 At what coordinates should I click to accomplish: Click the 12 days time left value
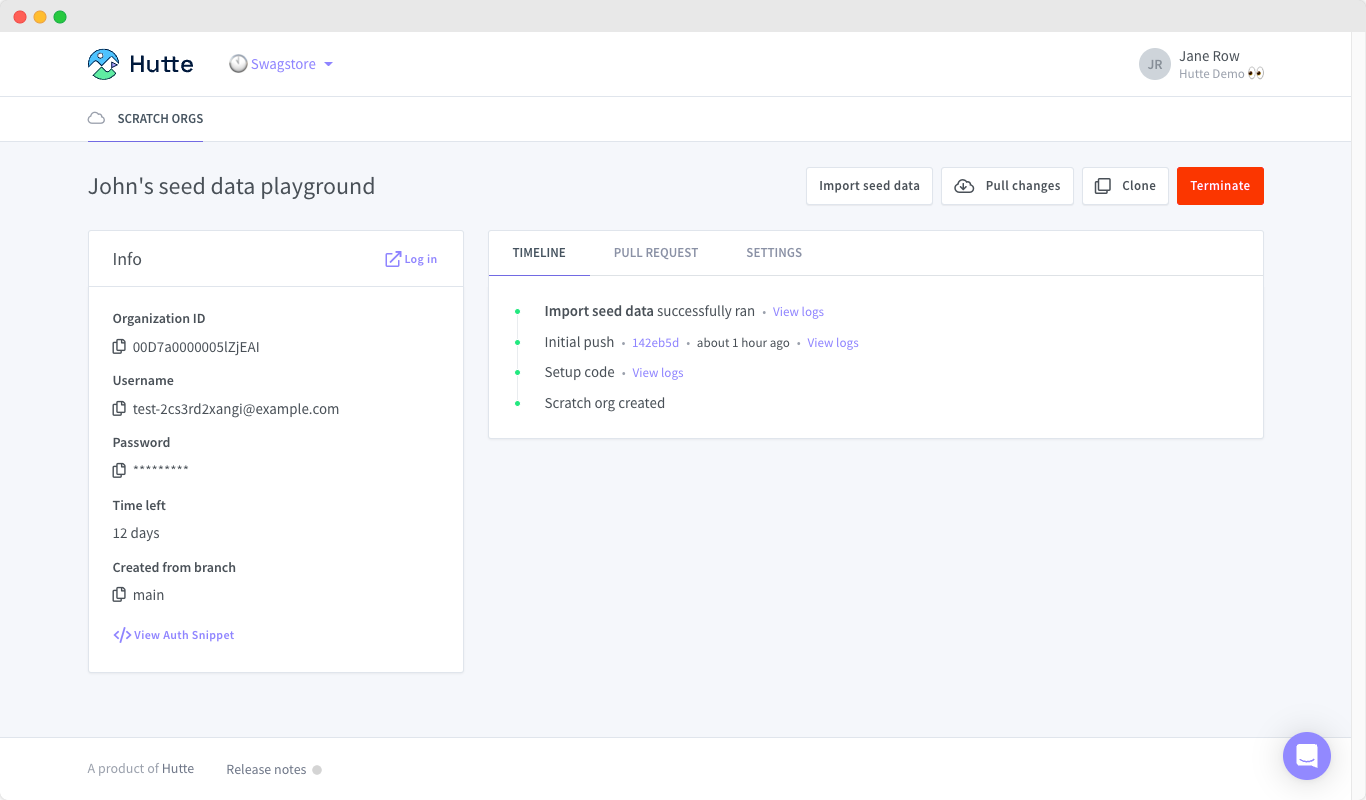[136, 533]
